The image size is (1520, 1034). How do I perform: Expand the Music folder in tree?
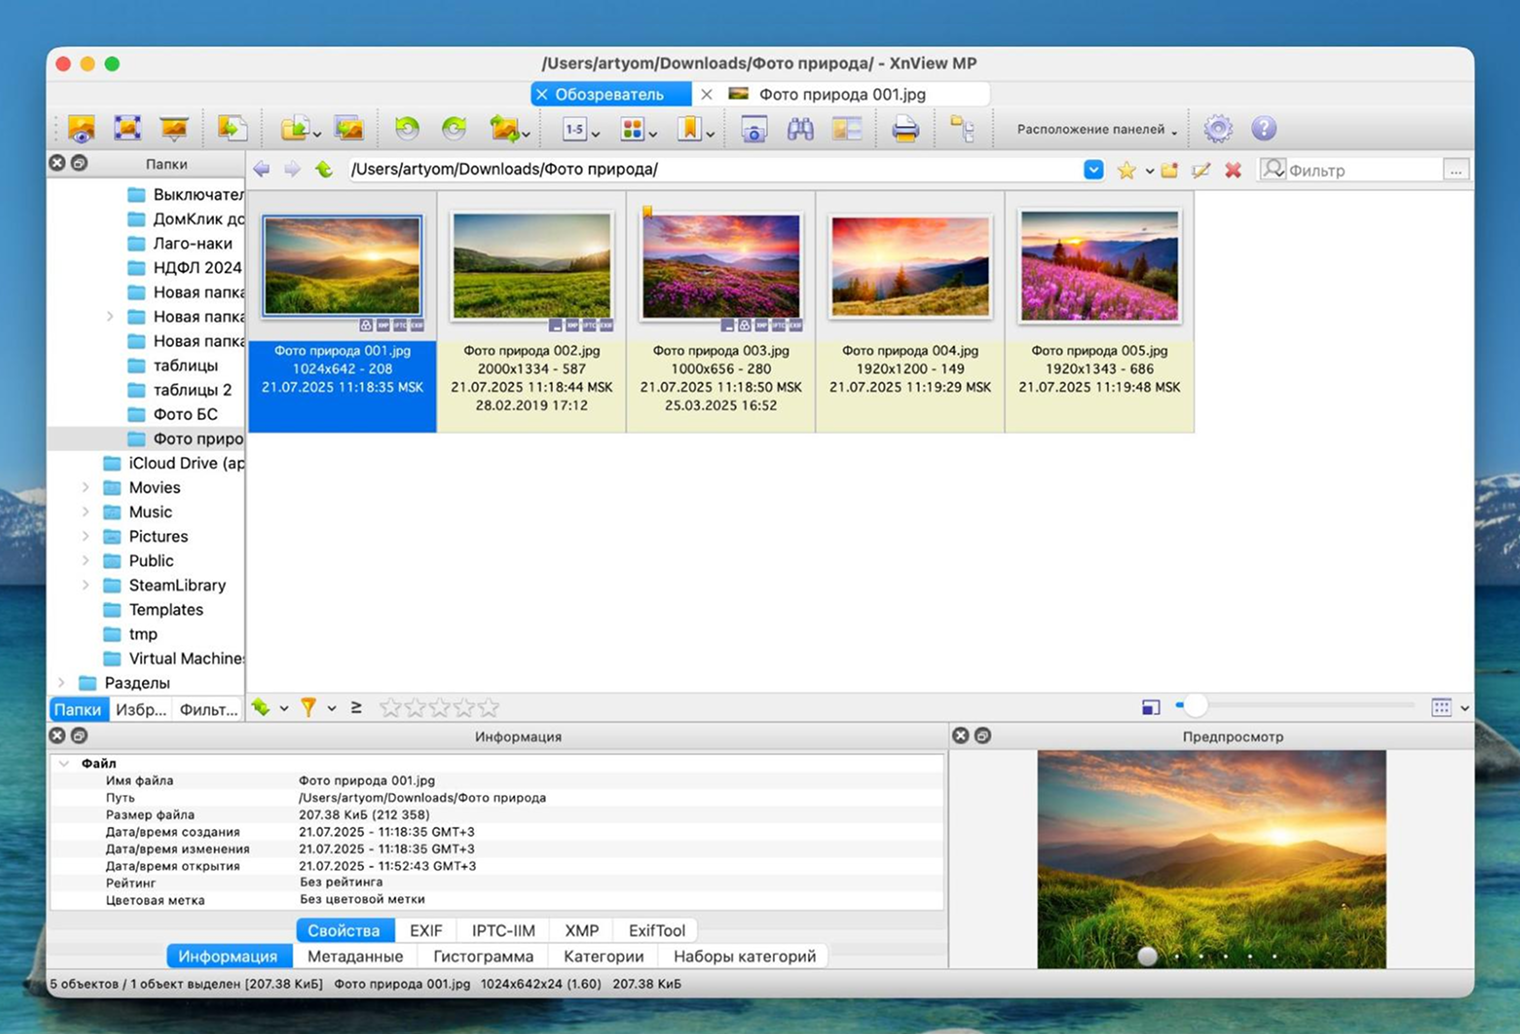tap(85, 512)
